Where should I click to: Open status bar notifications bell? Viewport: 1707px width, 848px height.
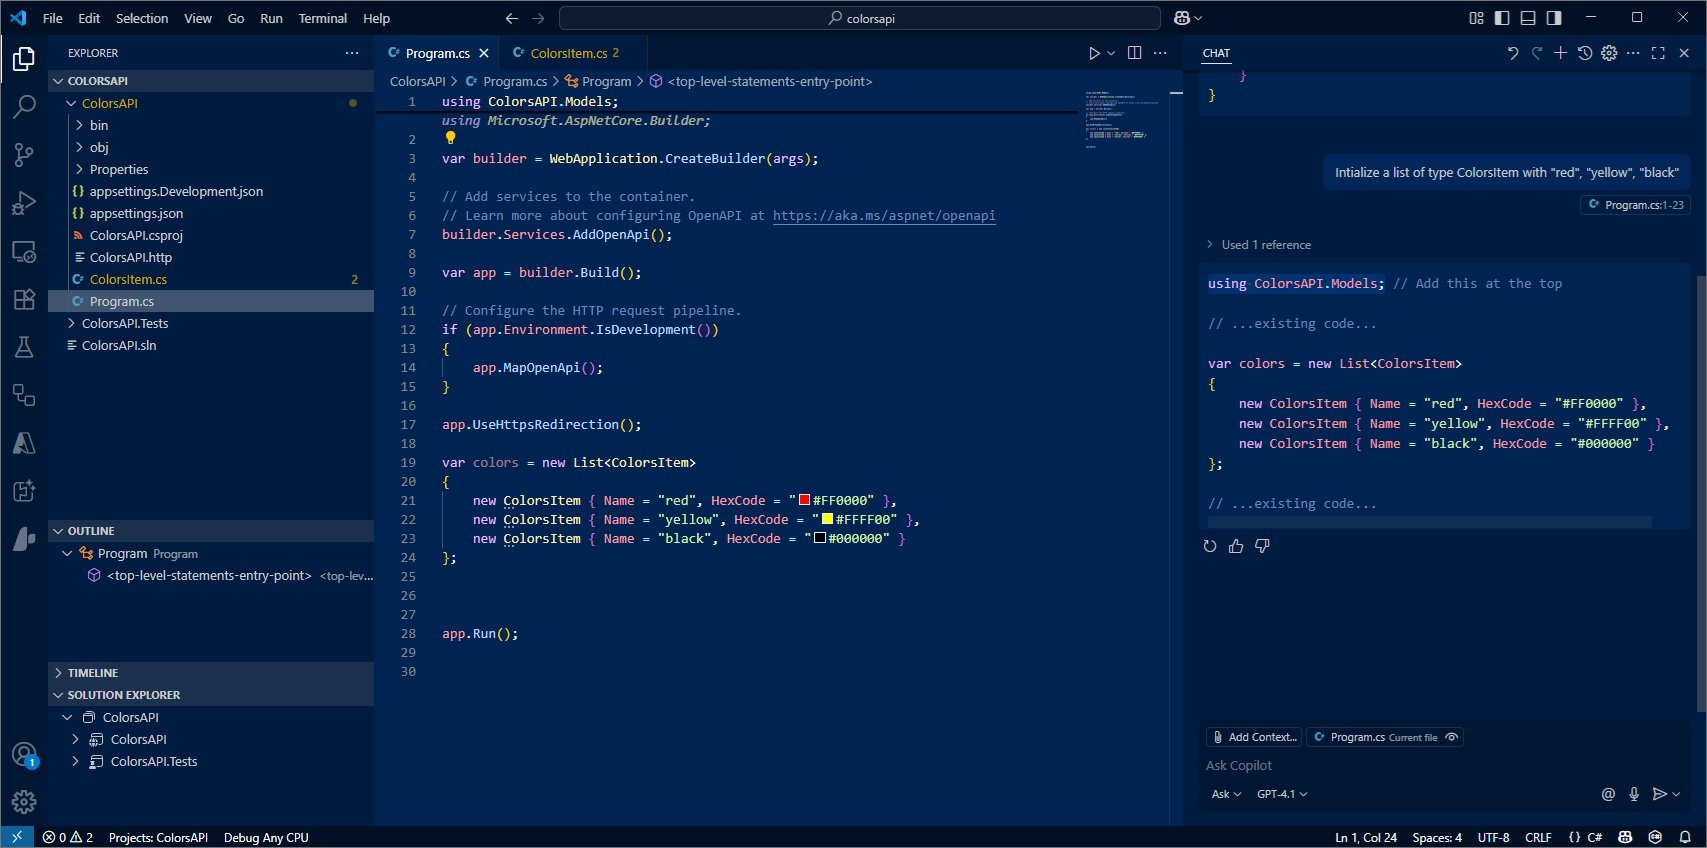click(x=1685, y=837)
